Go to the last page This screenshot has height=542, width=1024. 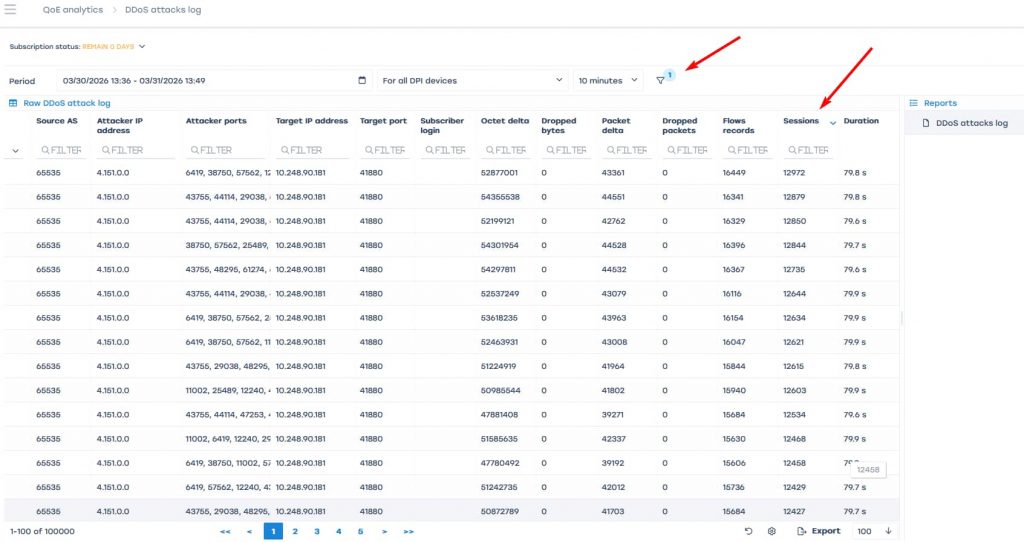pos(408,532)
